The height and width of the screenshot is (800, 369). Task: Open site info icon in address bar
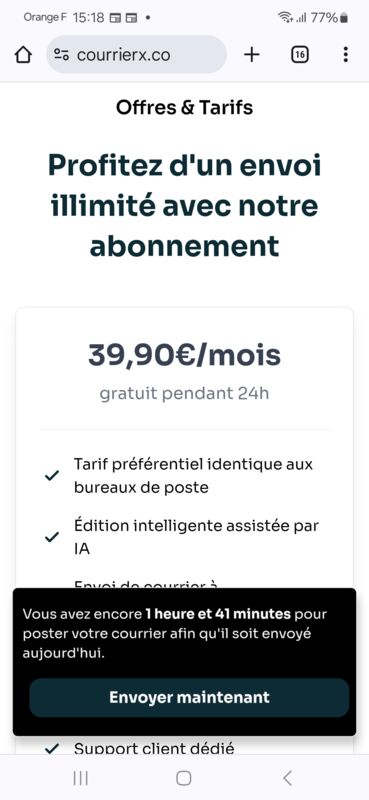tap(61, 55)
